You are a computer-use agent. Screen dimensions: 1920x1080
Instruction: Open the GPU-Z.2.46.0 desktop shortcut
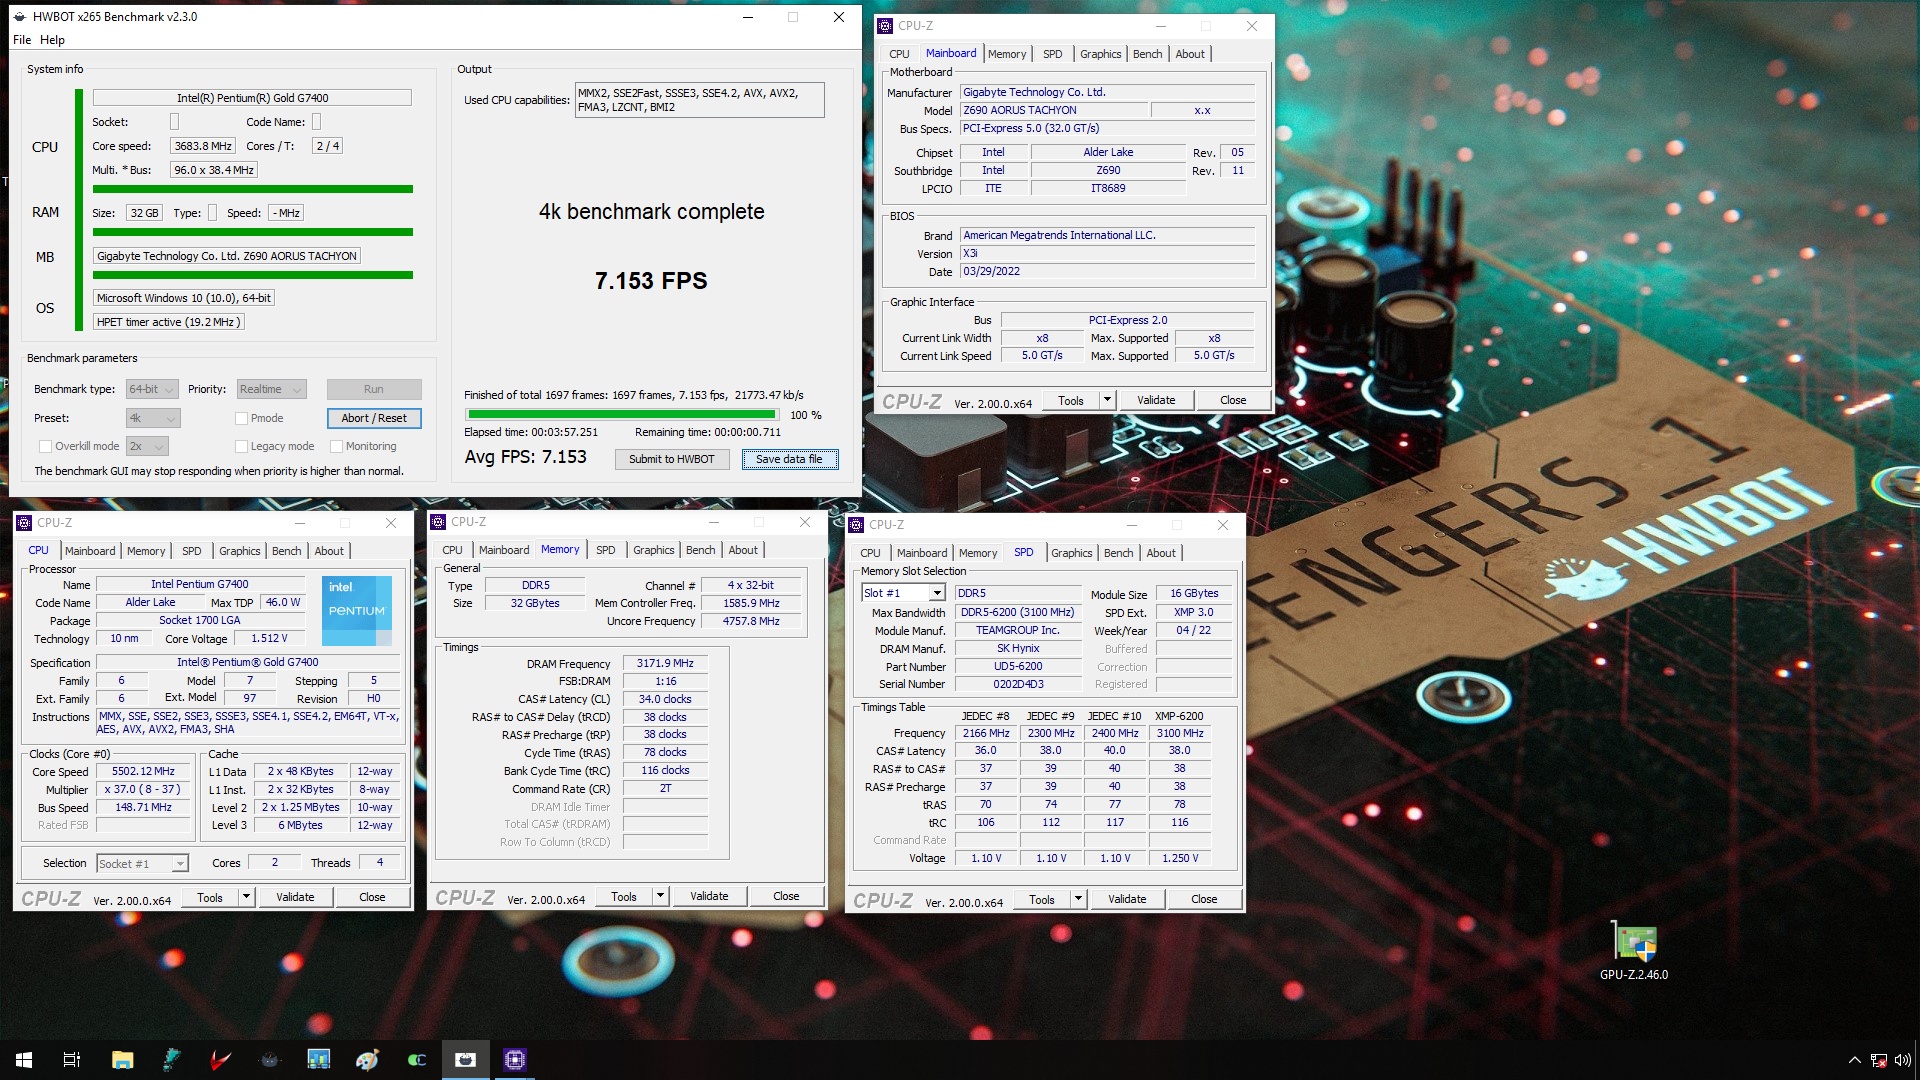(1634, 951)
